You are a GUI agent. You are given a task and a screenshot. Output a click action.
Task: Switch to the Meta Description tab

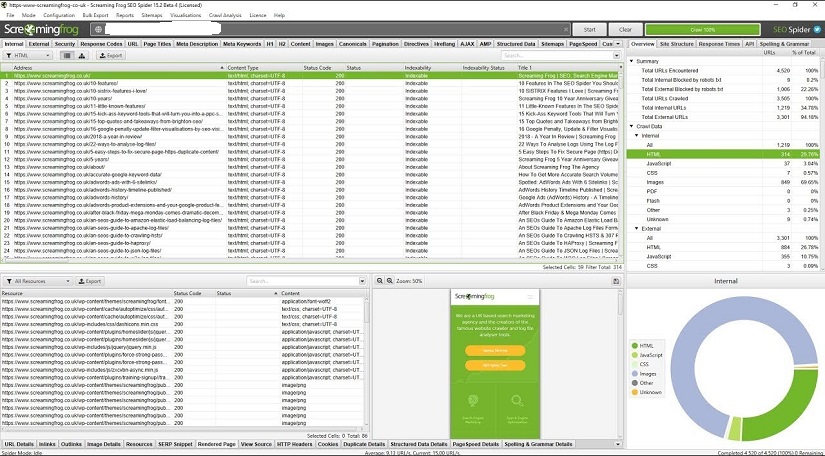click(197, 44)
